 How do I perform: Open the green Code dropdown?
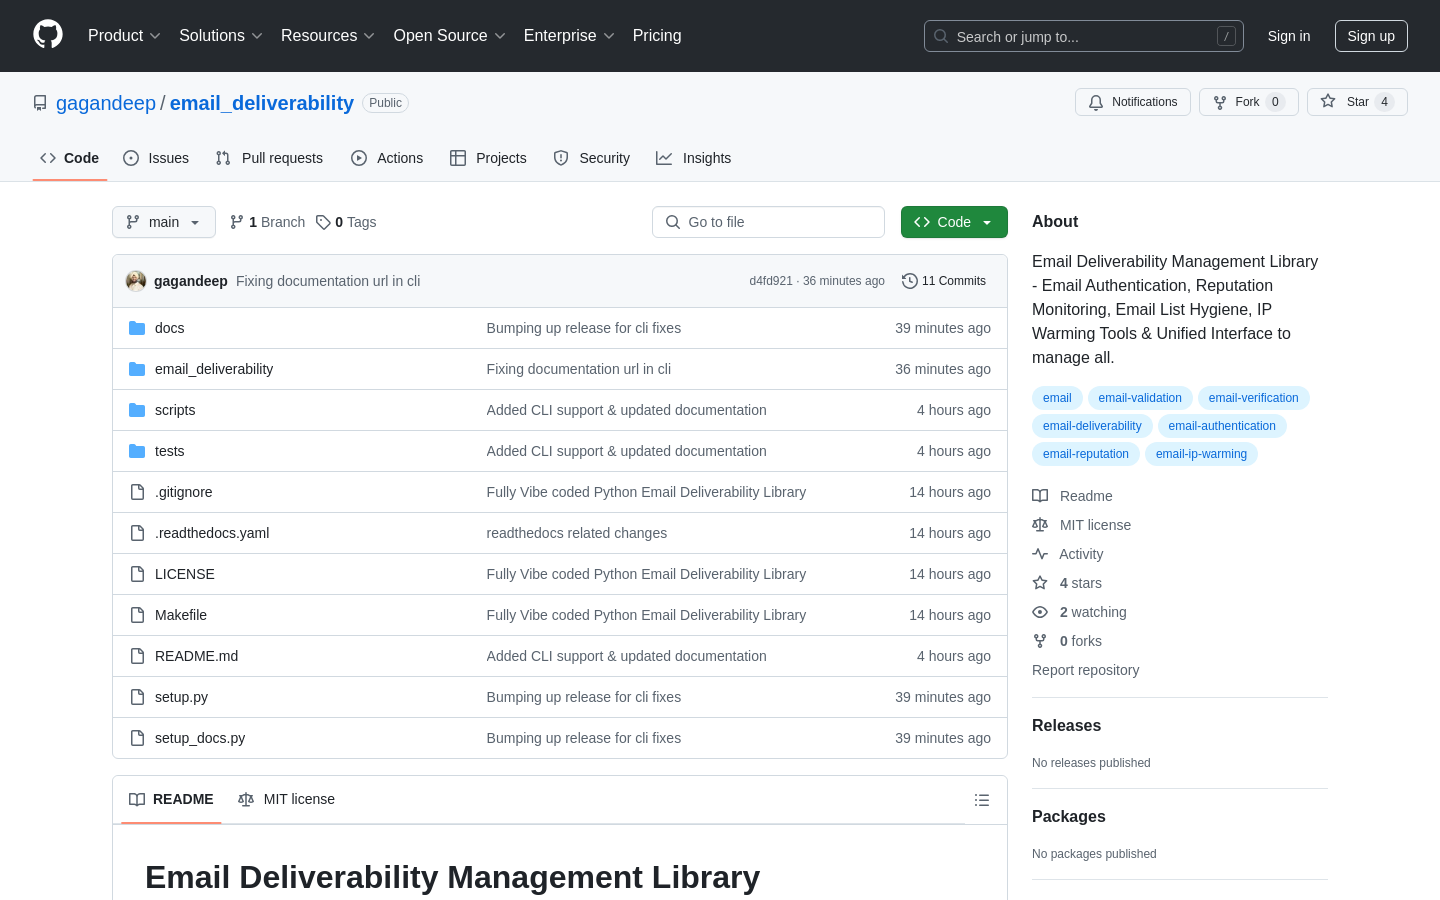point(953,222)
